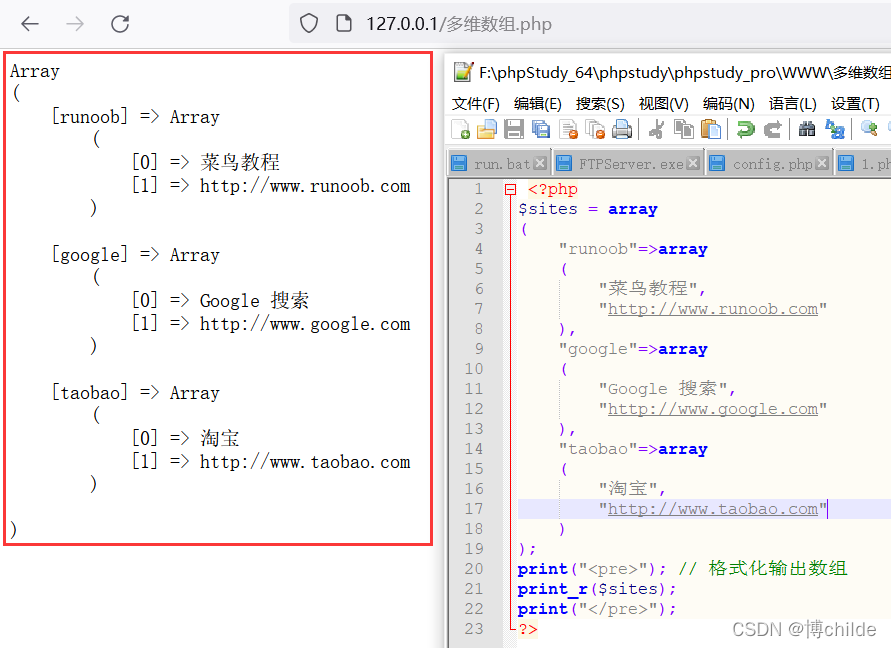The height and width of the screenshot is (648, 891).
Task: Open the 编辑(E) menu
Action: [538, 103]
